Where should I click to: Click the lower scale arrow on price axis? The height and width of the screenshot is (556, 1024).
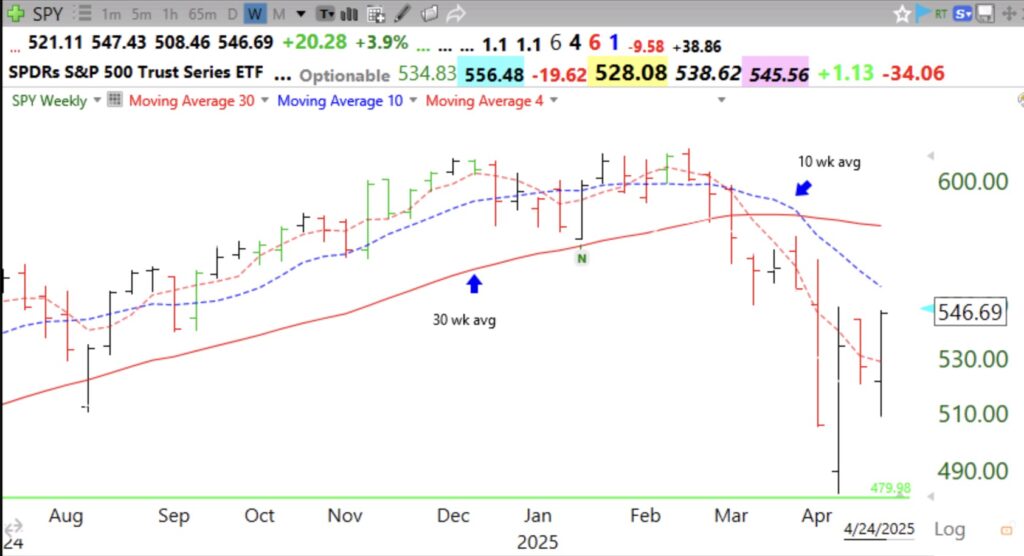931,497
